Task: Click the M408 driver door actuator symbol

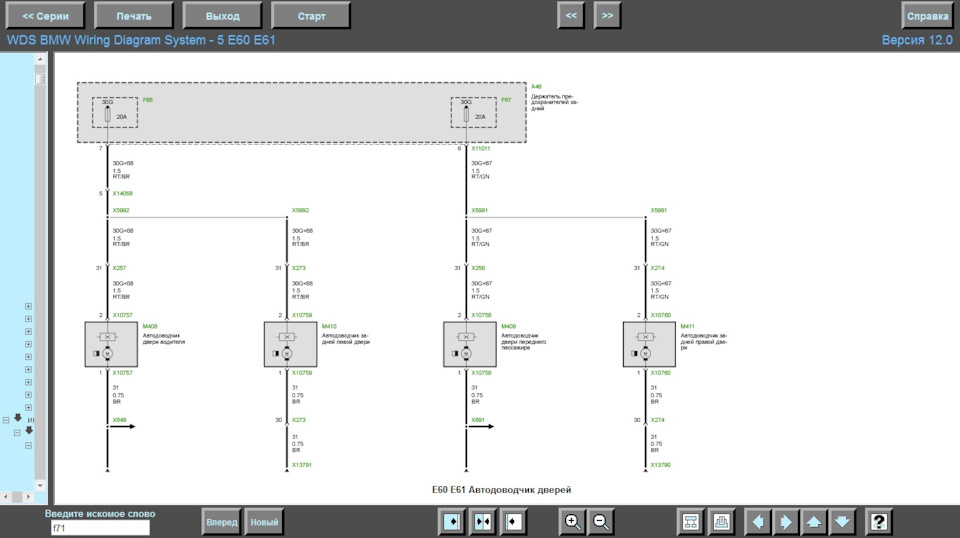Action: (x=111, y=345)
